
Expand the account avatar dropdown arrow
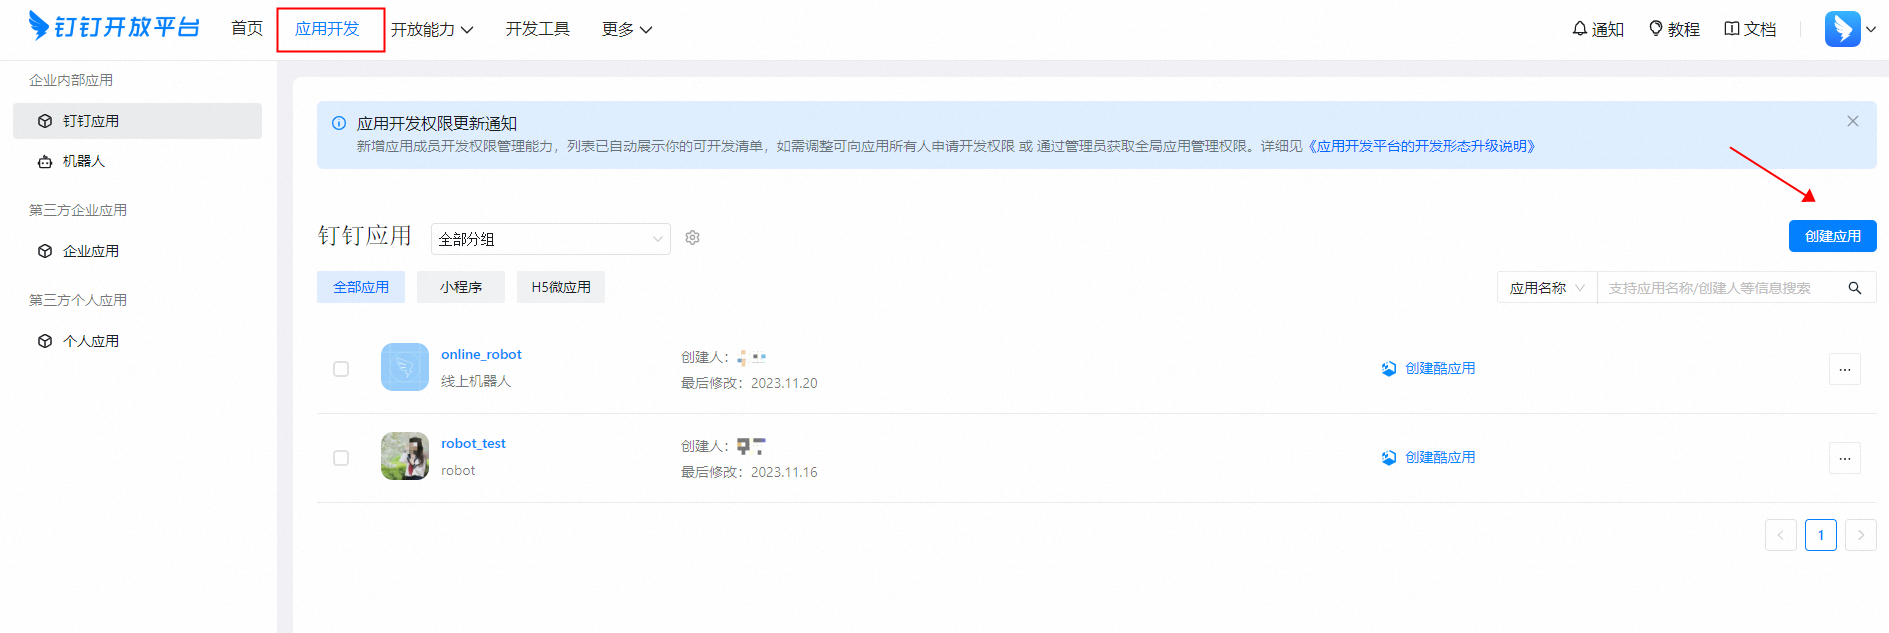pyautogui.click(x=1871, y=29)
